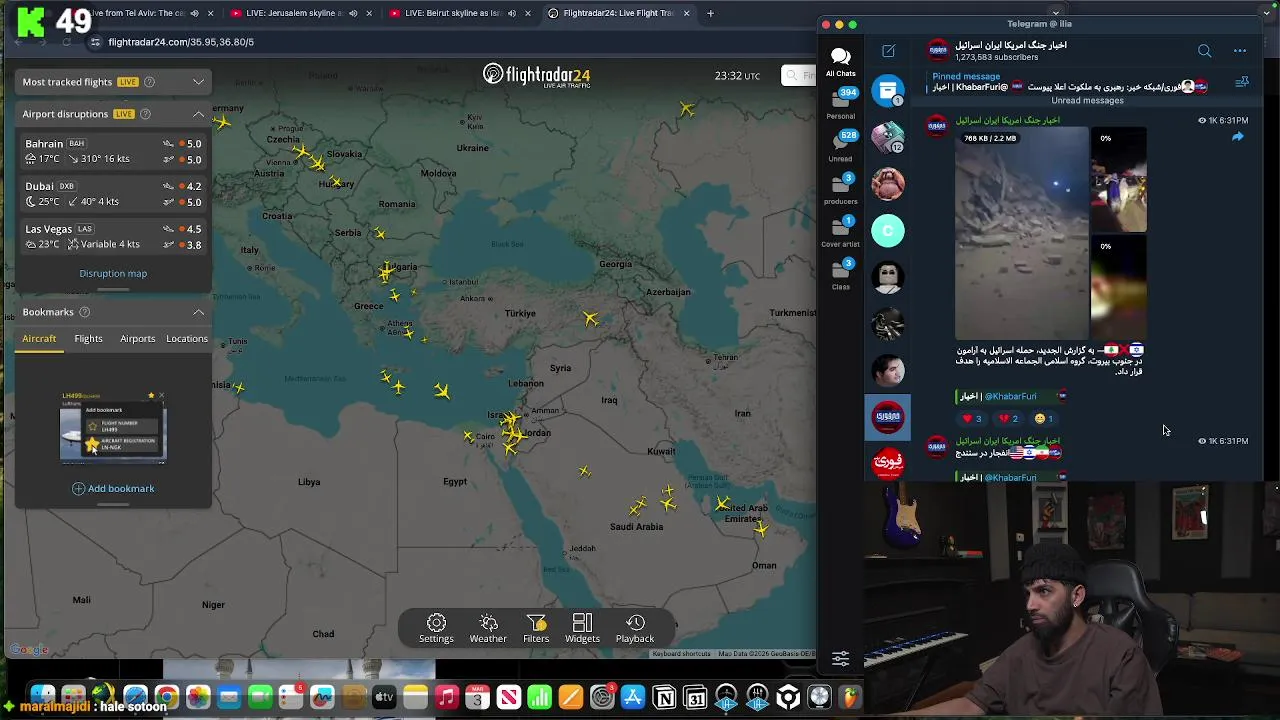Expand the Most tracked flights panel
This screenshot has width=1280, height=720.
tap(198, 82)
